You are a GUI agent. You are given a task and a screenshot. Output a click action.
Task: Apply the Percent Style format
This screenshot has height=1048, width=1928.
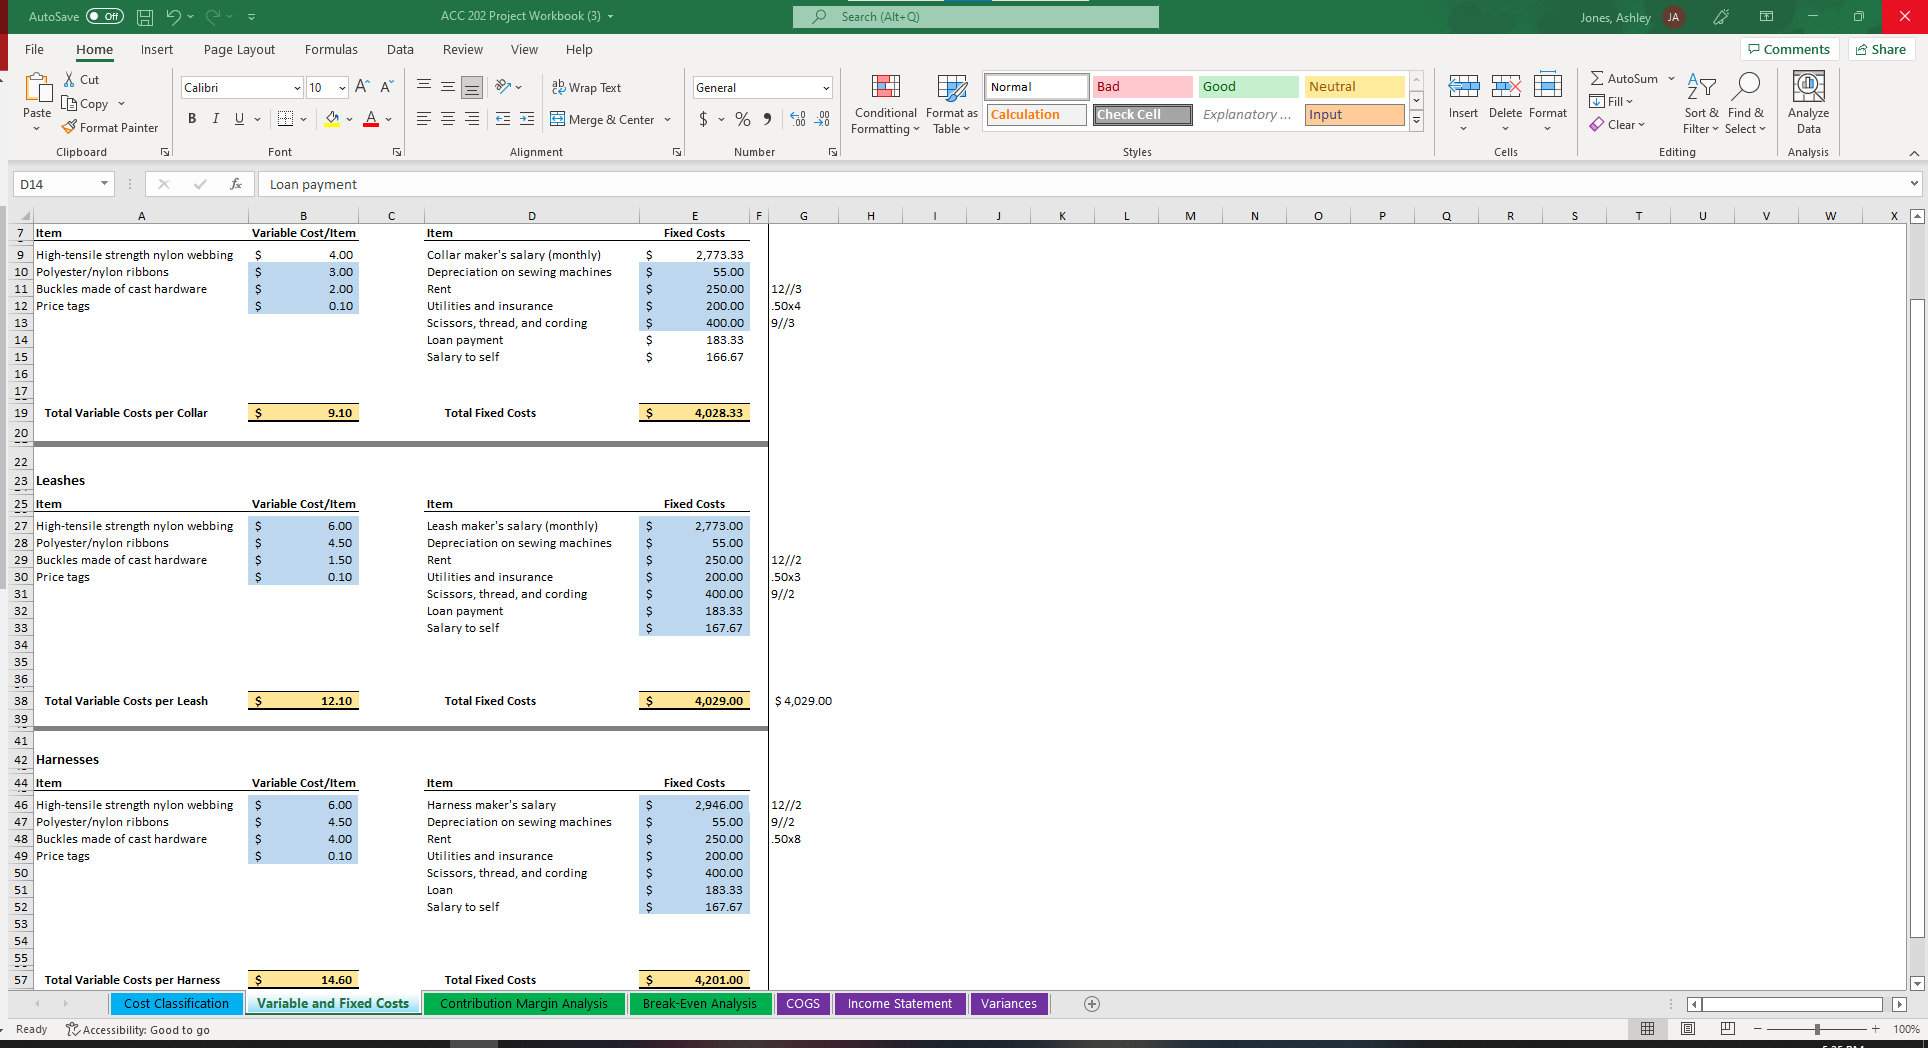click(742, 118)
